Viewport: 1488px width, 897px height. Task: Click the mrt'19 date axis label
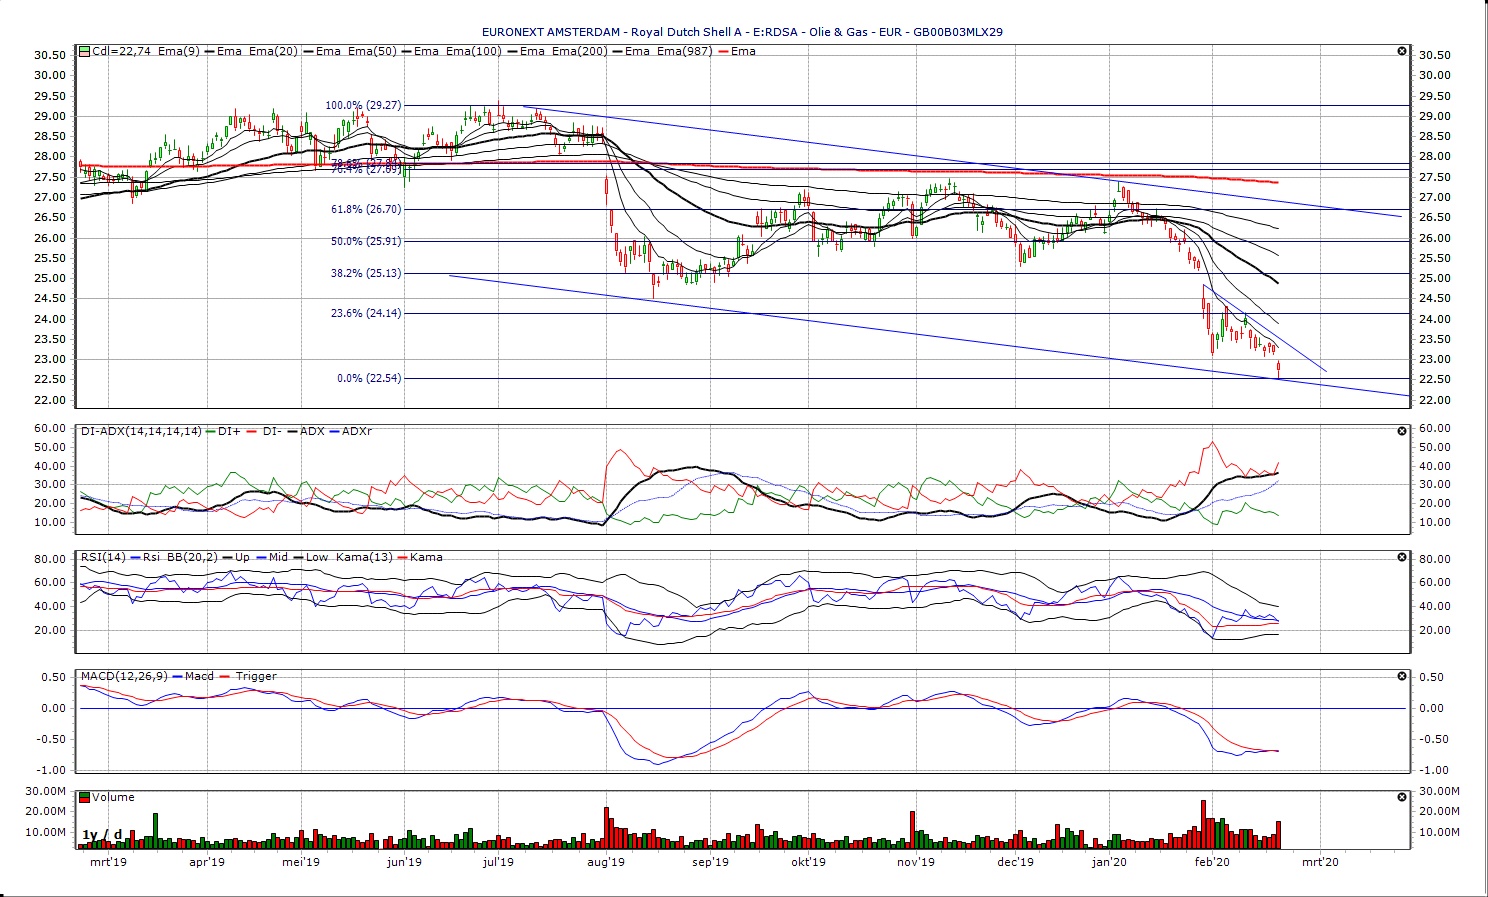coord(108,862)
